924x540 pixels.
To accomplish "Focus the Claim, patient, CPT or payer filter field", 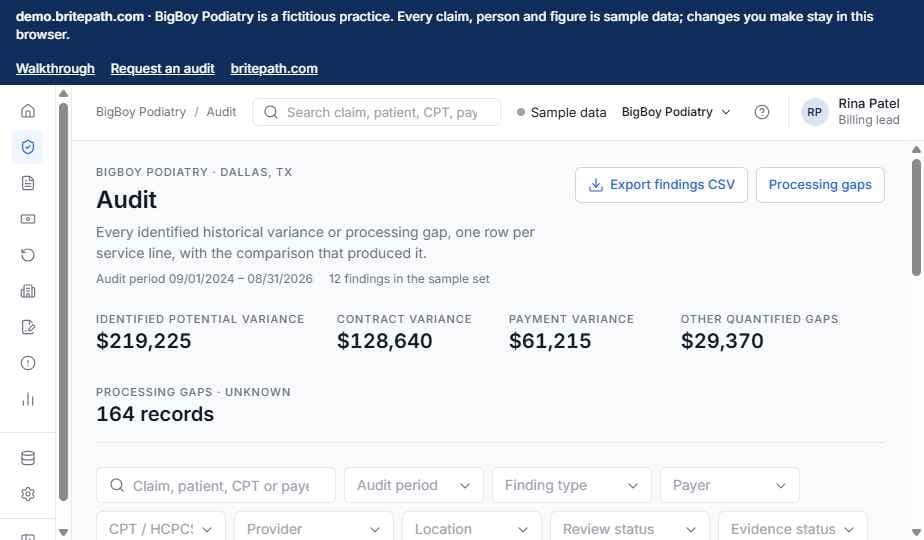I will coord(216,485).
